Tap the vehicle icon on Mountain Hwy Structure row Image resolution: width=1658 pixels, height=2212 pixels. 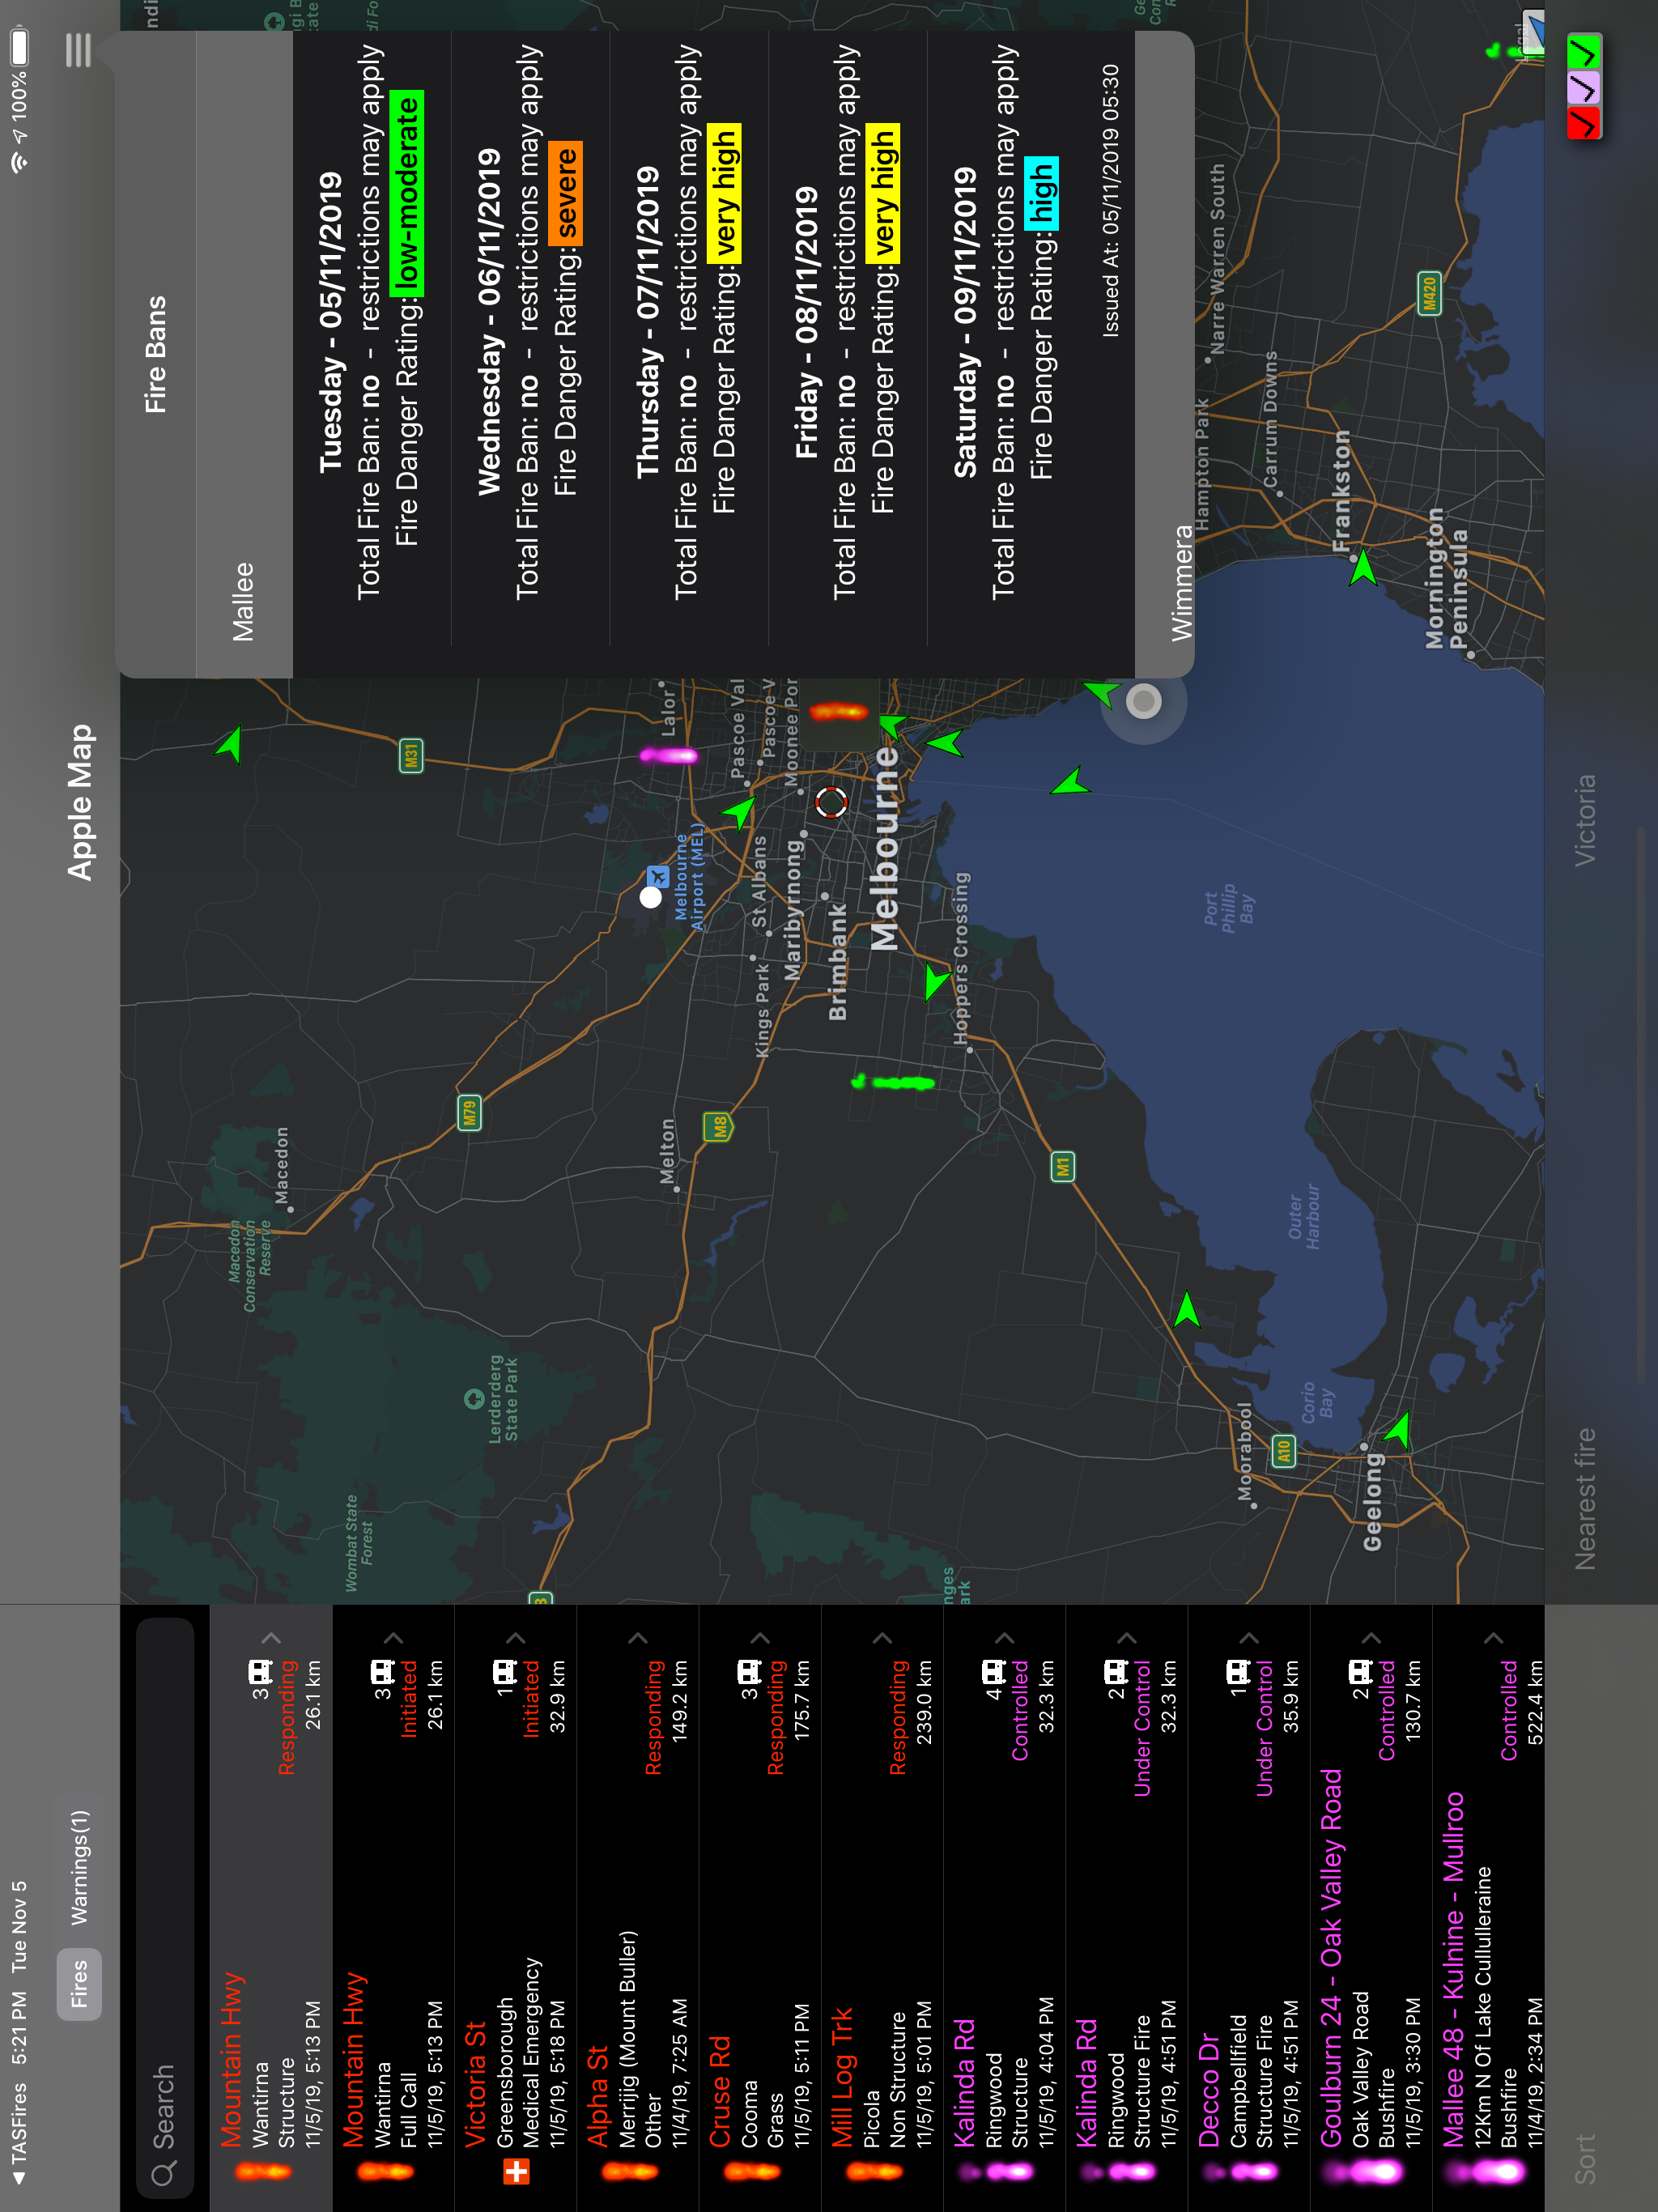pyautogui.click(x=261, y=1672)
